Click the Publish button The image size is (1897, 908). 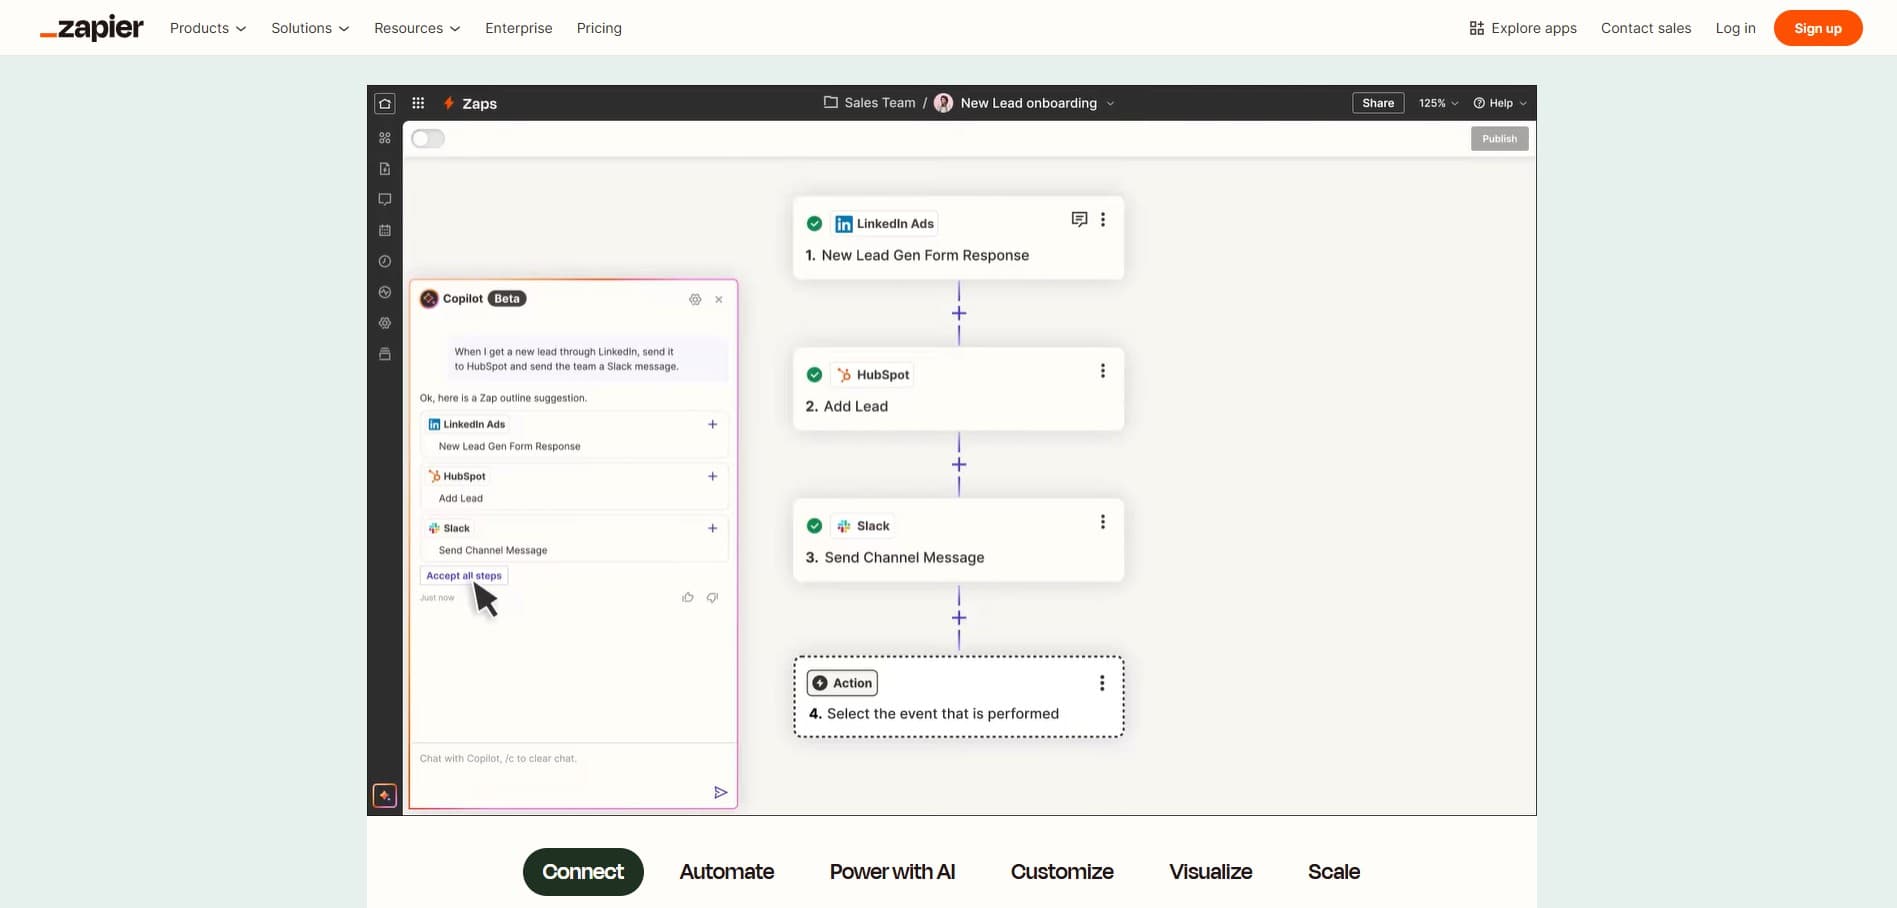coord(1499,139)
